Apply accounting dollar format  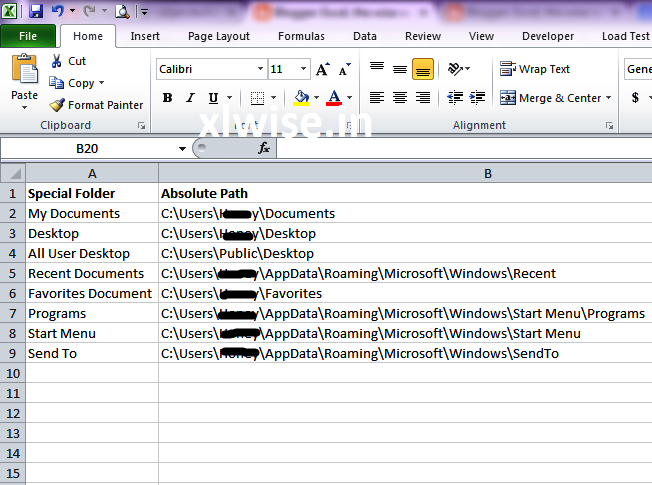635,98
